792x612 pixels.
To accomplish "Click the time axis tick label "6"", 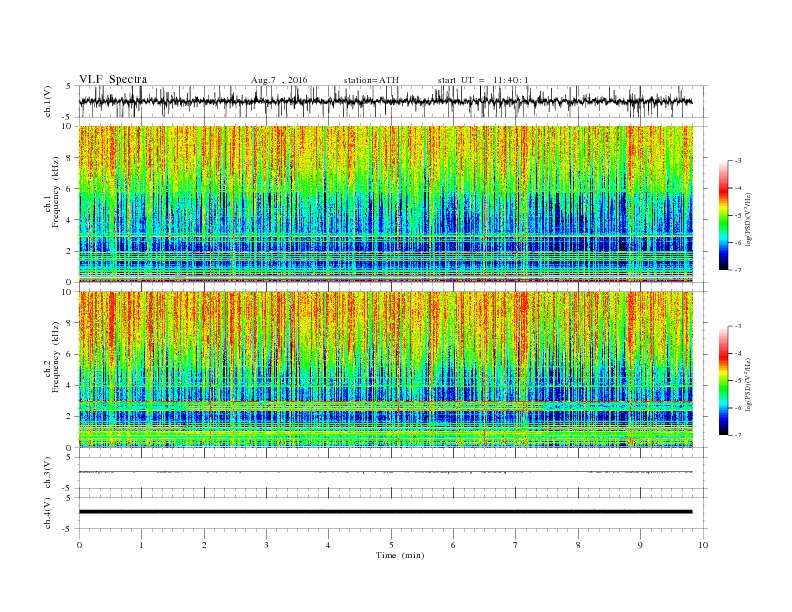I will [453, 545].
